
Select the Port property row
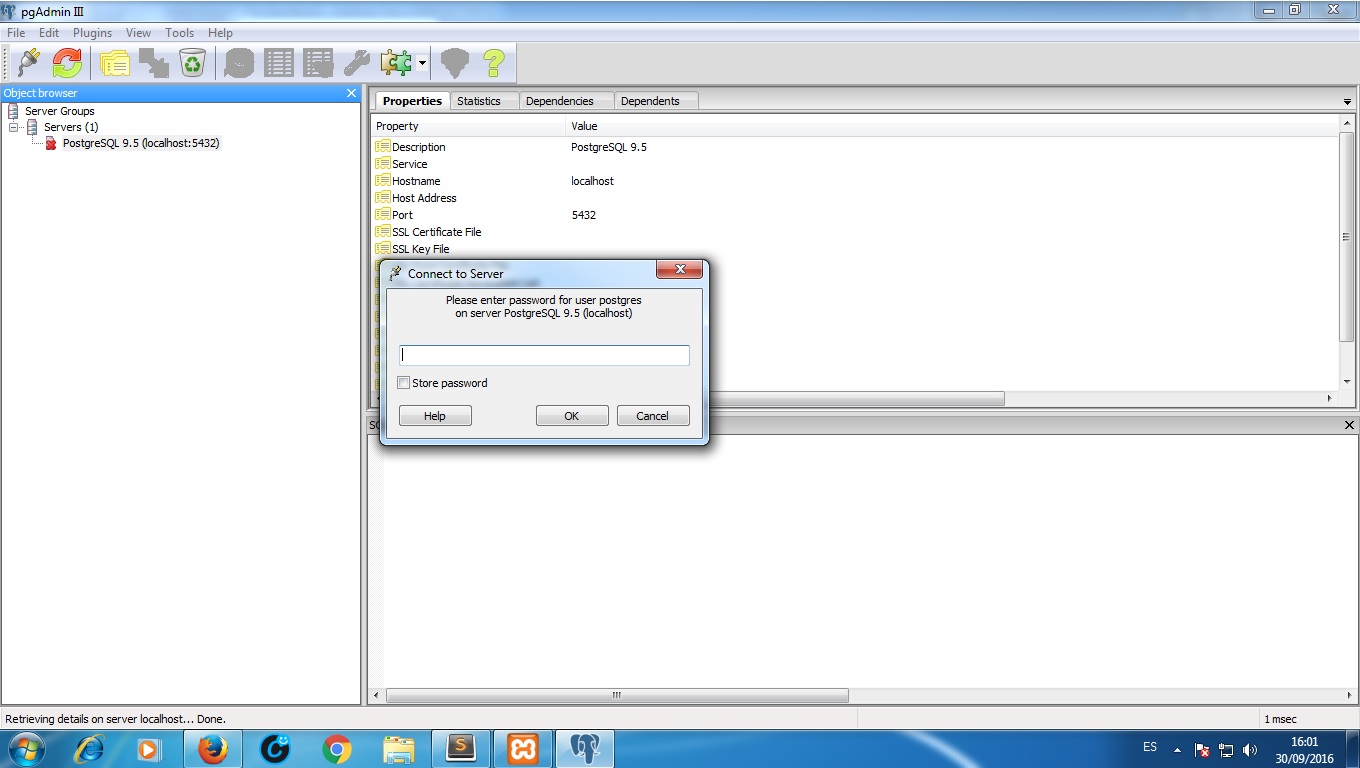855,215
